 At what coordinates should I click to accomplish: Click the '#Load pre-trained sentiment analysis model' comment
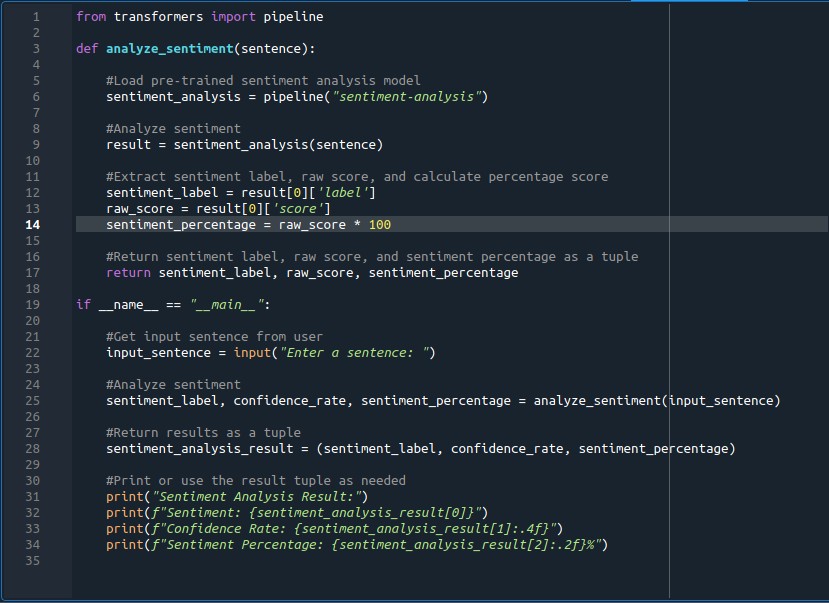(263, 81)
